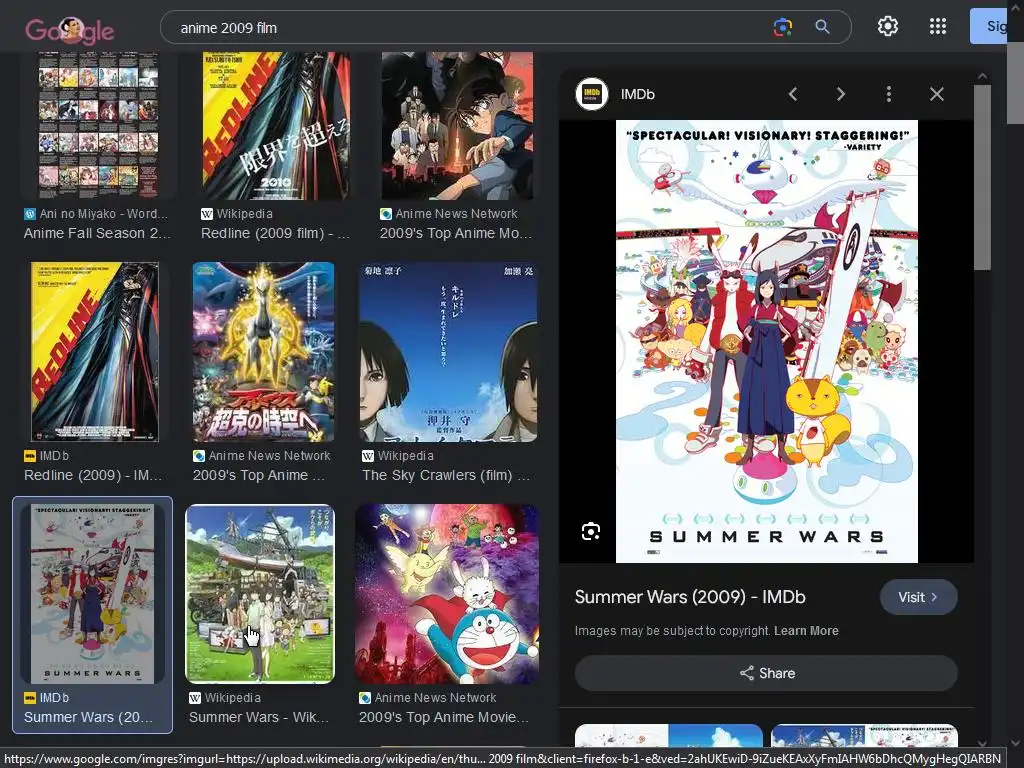Click 'Redline (2009 film)' result title
Screen dimensions: 1024x768
tap(275, 233)
